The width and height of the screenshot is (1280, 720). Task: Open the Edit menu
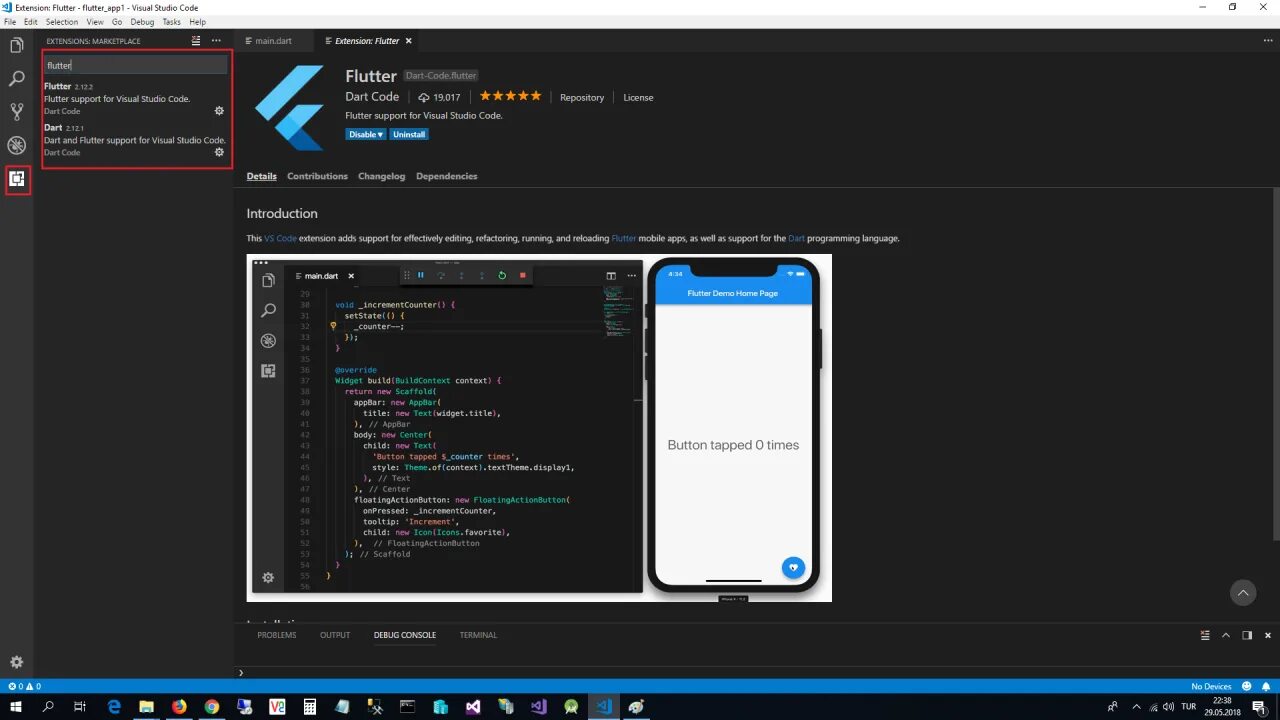coord(31,21)
